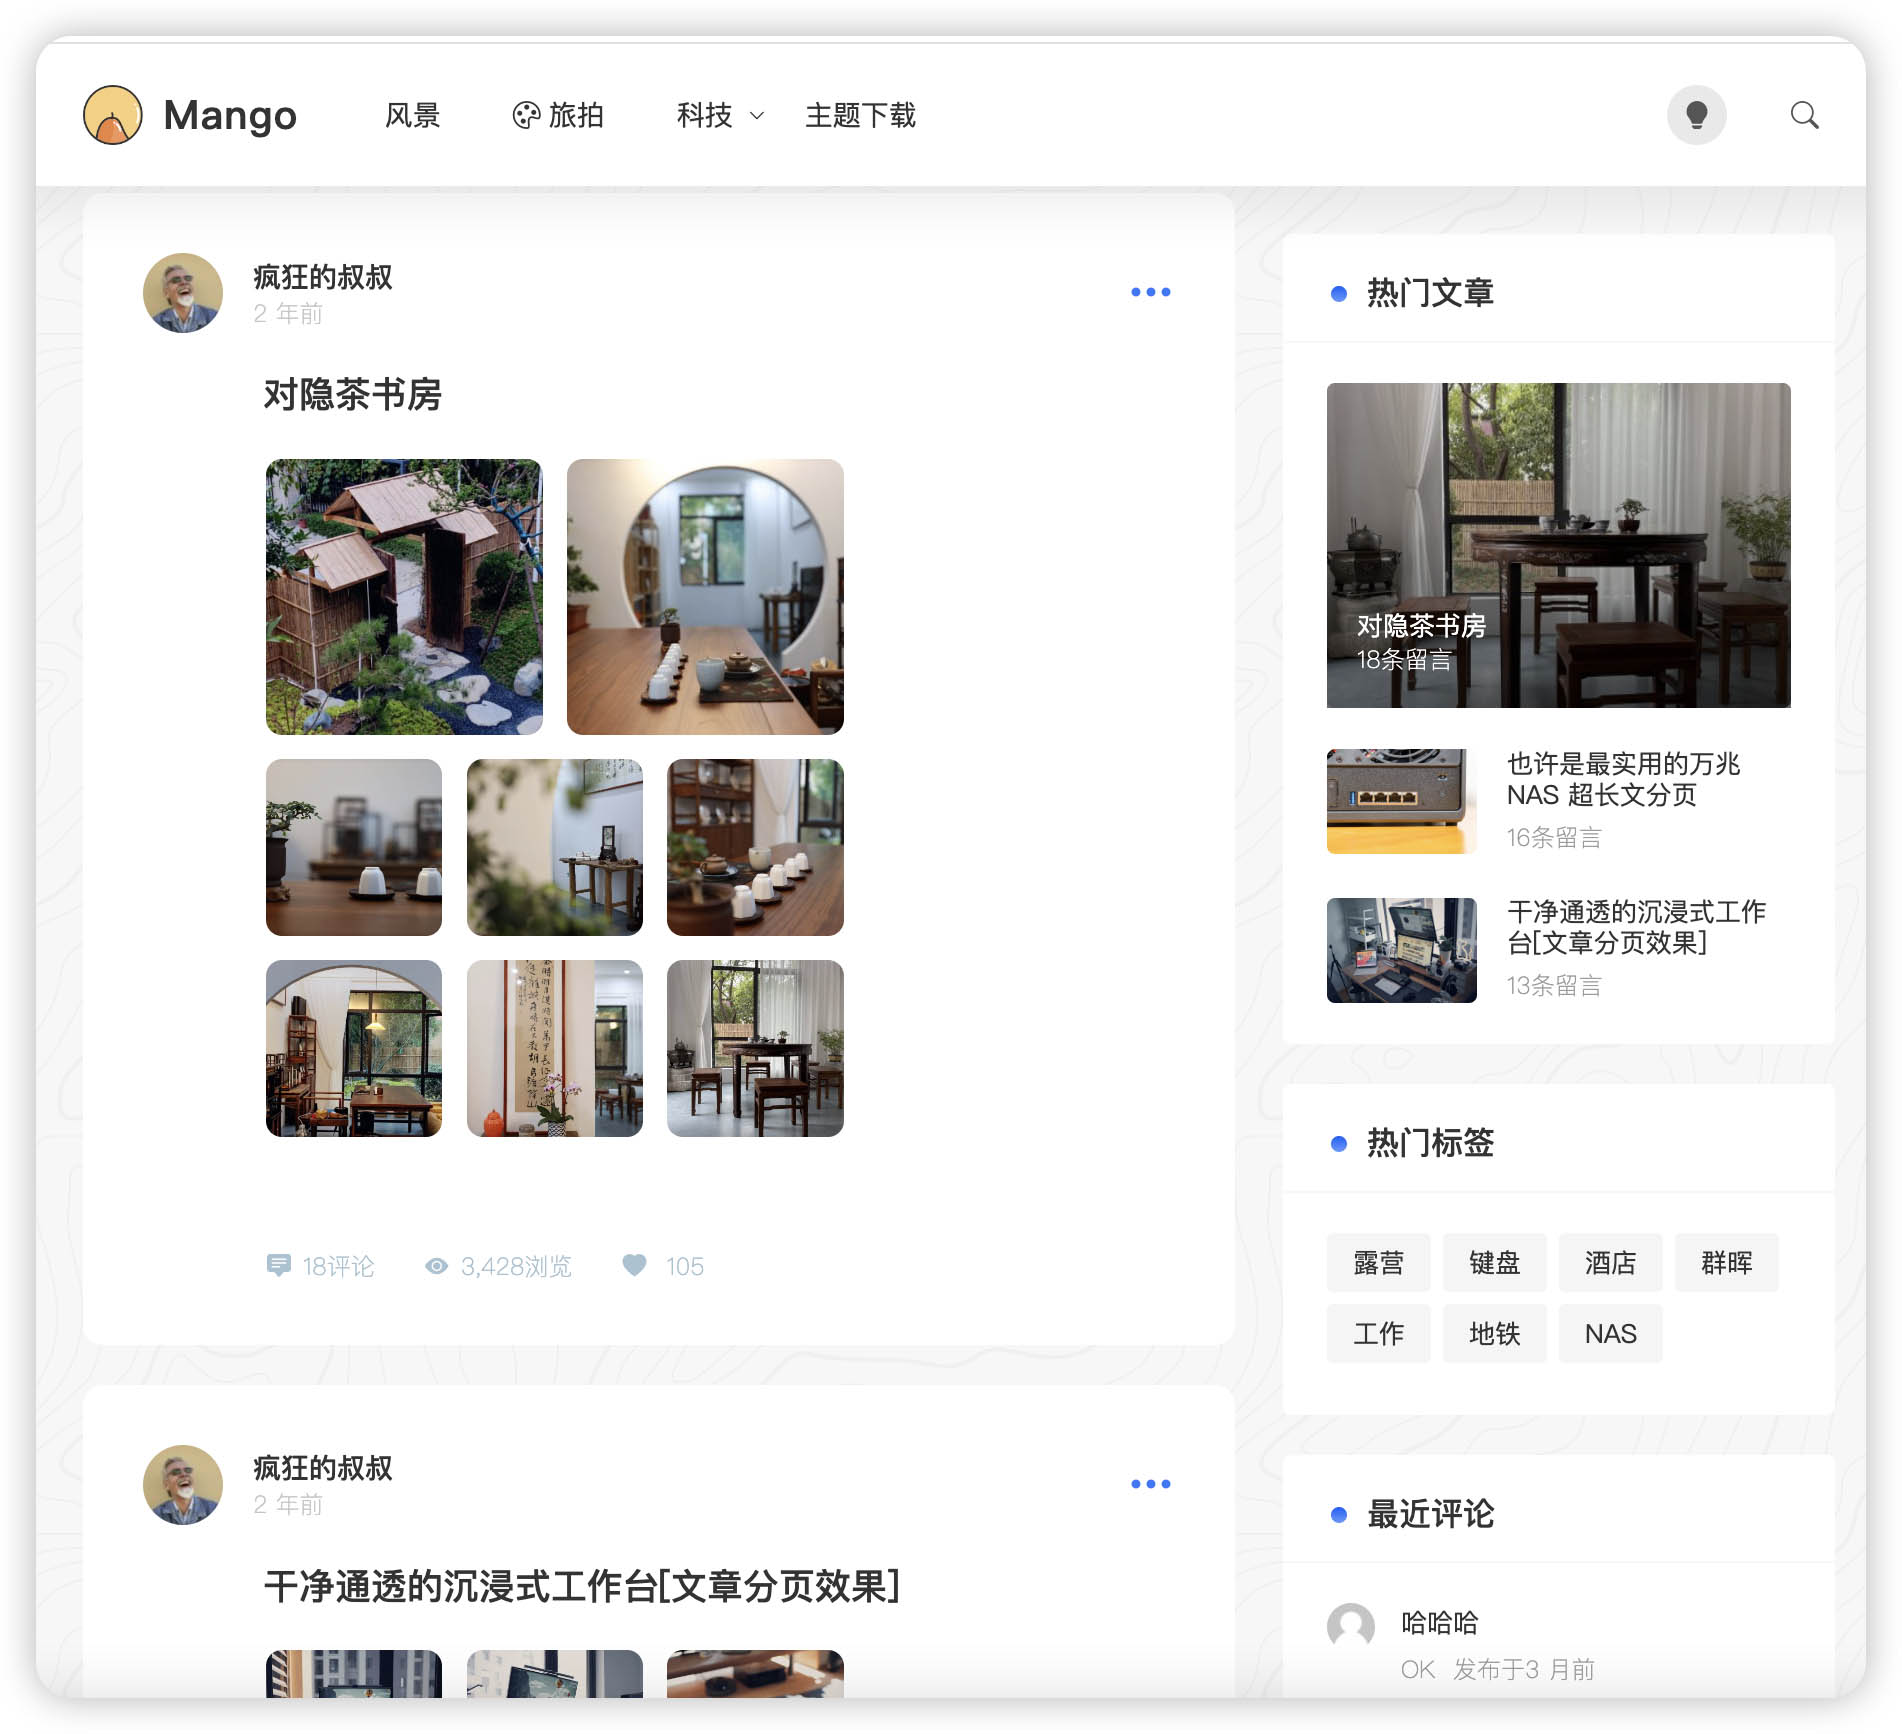The height and width of the screenshot is (1734, 1902).
Task: Select the 地铁 tag
Action: pyautogui.click(x=1495, y=1334)
